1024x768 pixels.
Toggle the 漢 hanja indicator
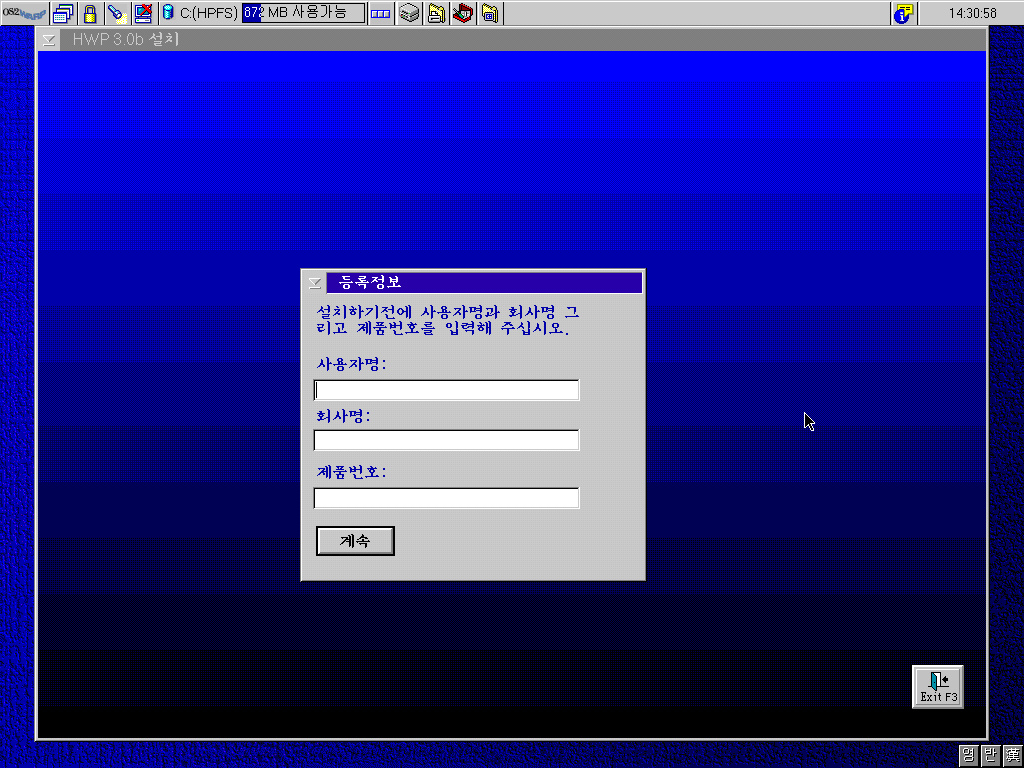pos(1012,756)
